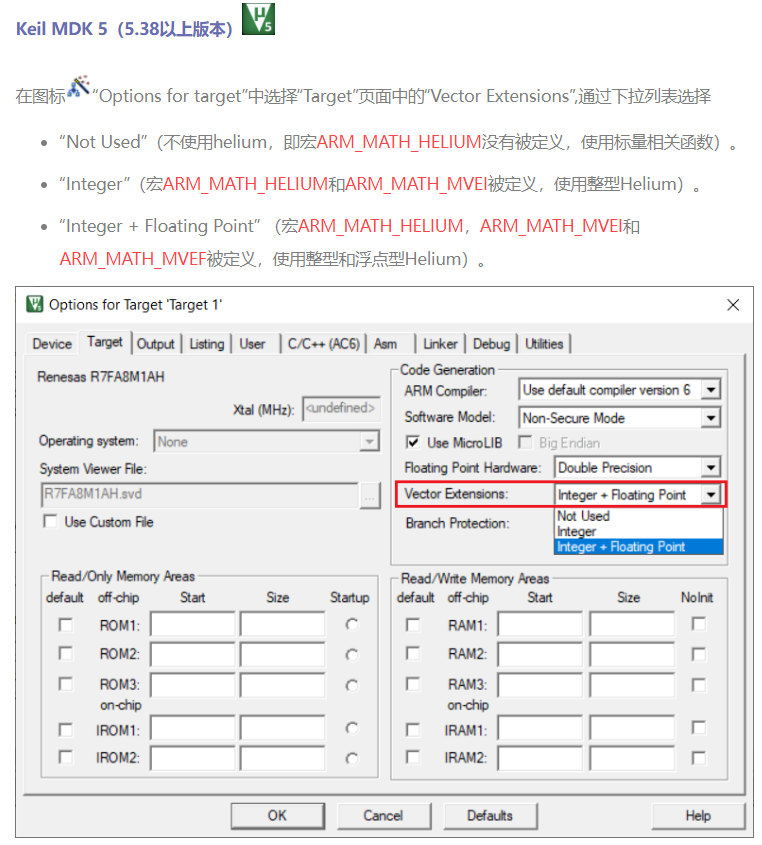This screenshot has width=762, height=845.
Task: Choose 'Not Used' in Vector Extensions list
Action: pyautogui.click(x=639, y=516)
